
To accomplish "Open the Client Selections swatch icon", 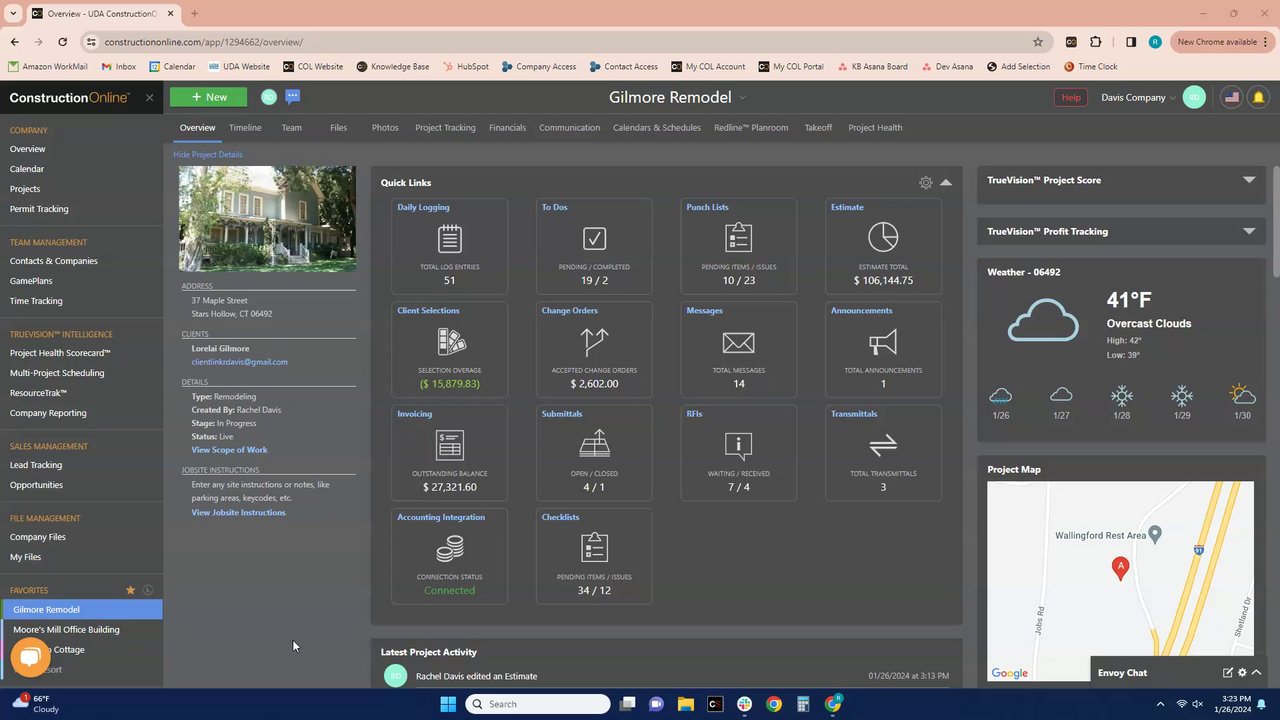I will (451, 342).
